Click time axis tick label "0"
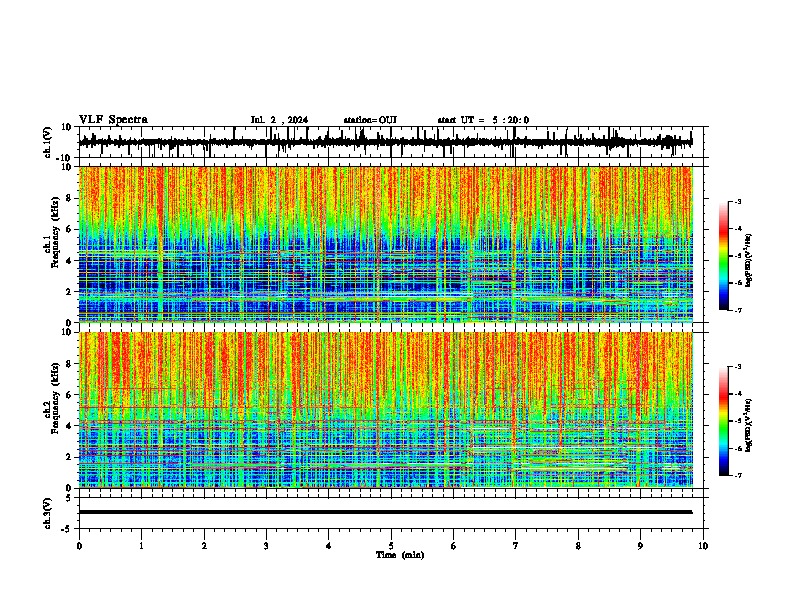Screen dimensions: 792x612 coord(79,546)
